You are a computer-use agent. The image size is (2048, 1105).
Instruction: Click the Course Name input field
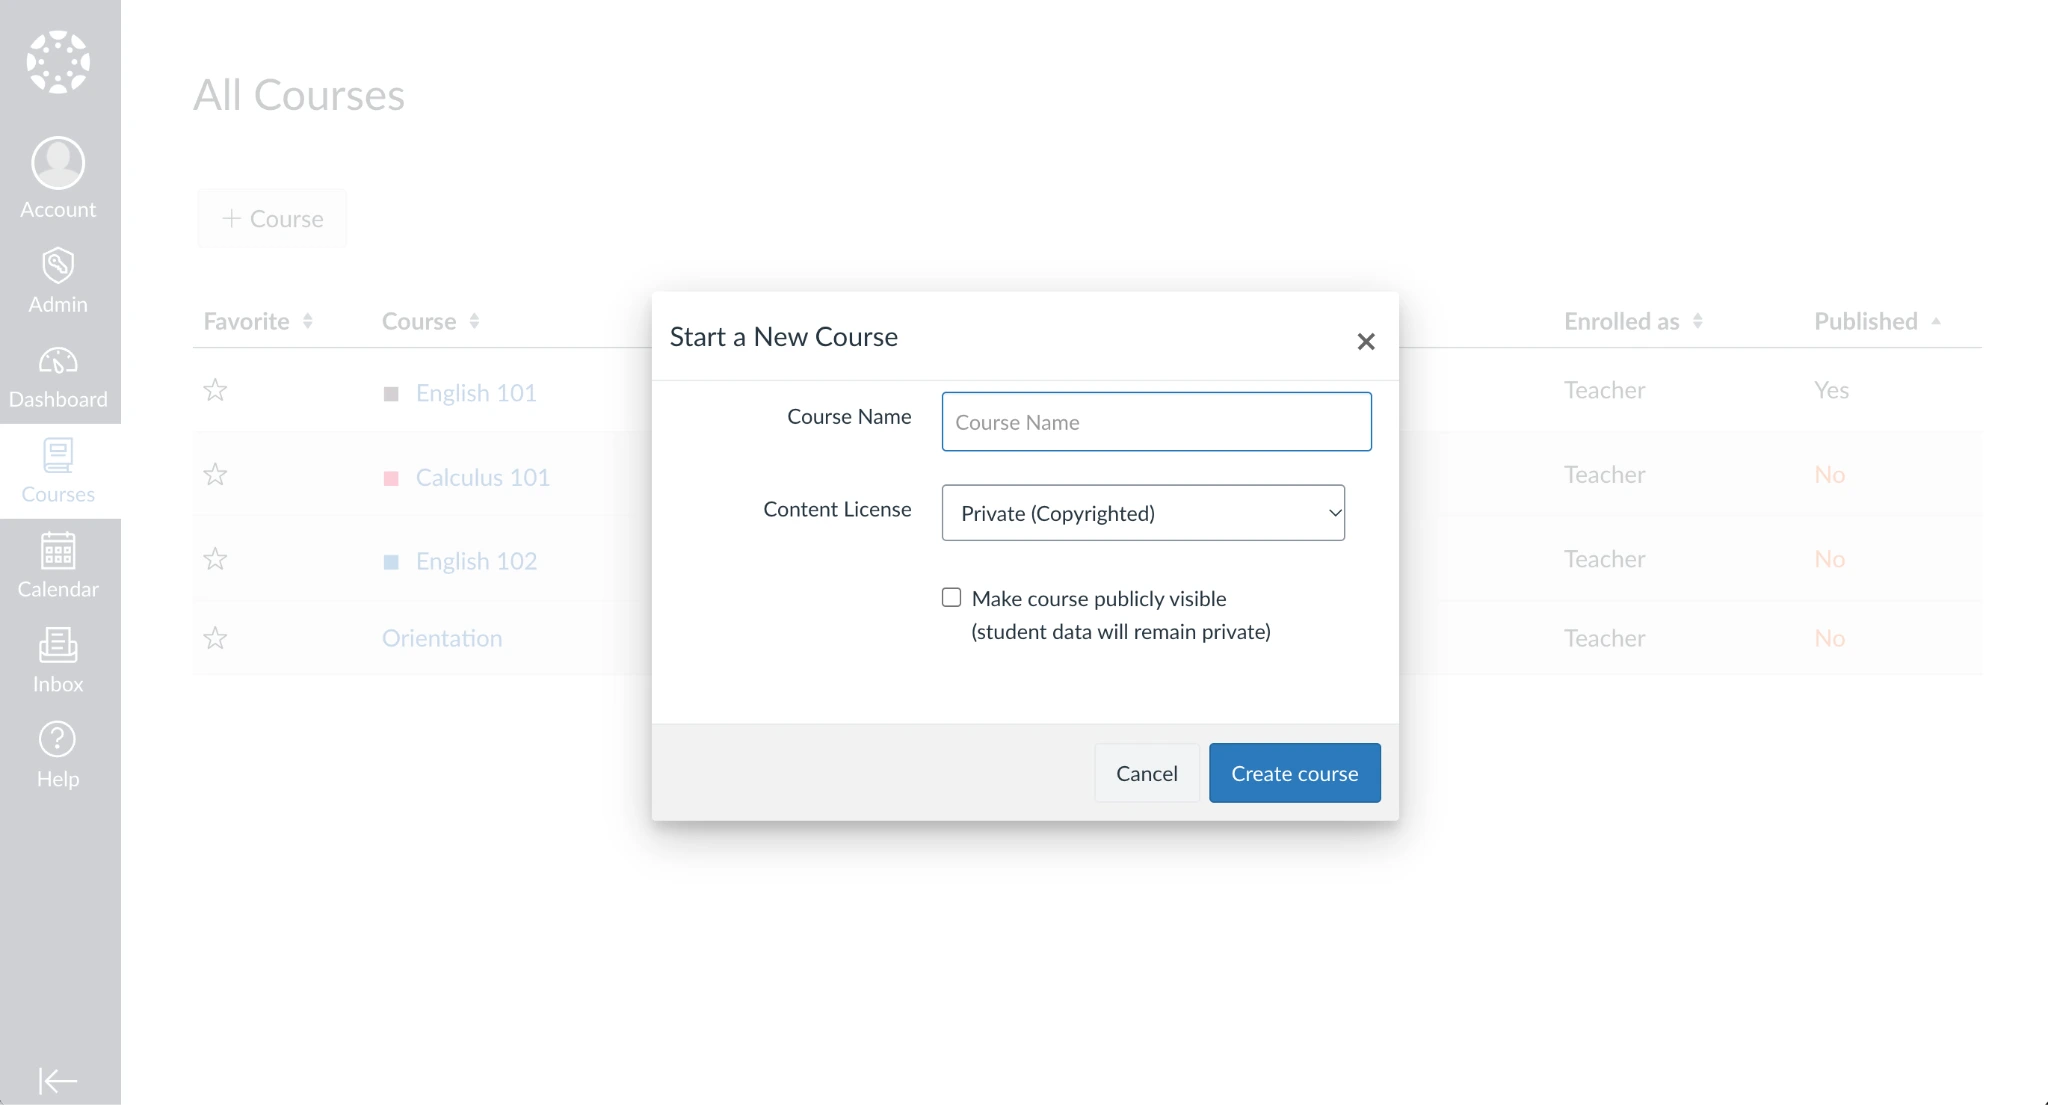1156,422
